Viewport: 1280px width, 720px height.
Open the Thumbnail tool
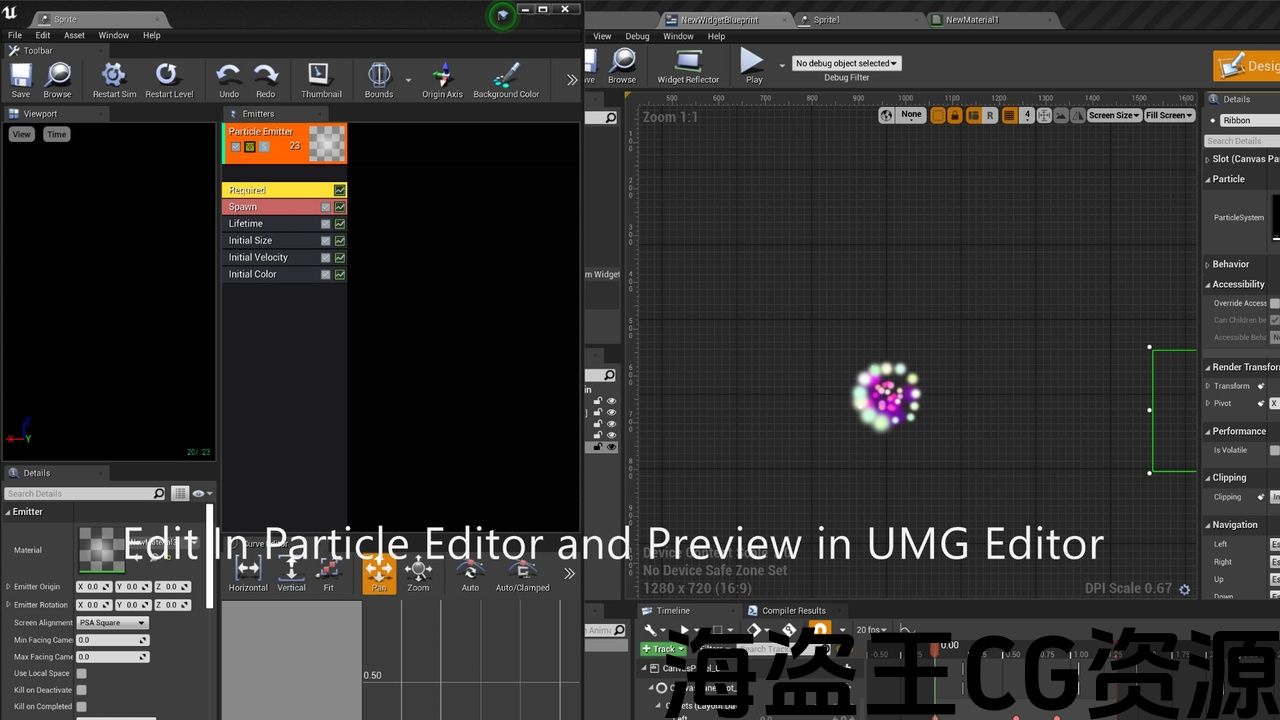tap(321, 76)
